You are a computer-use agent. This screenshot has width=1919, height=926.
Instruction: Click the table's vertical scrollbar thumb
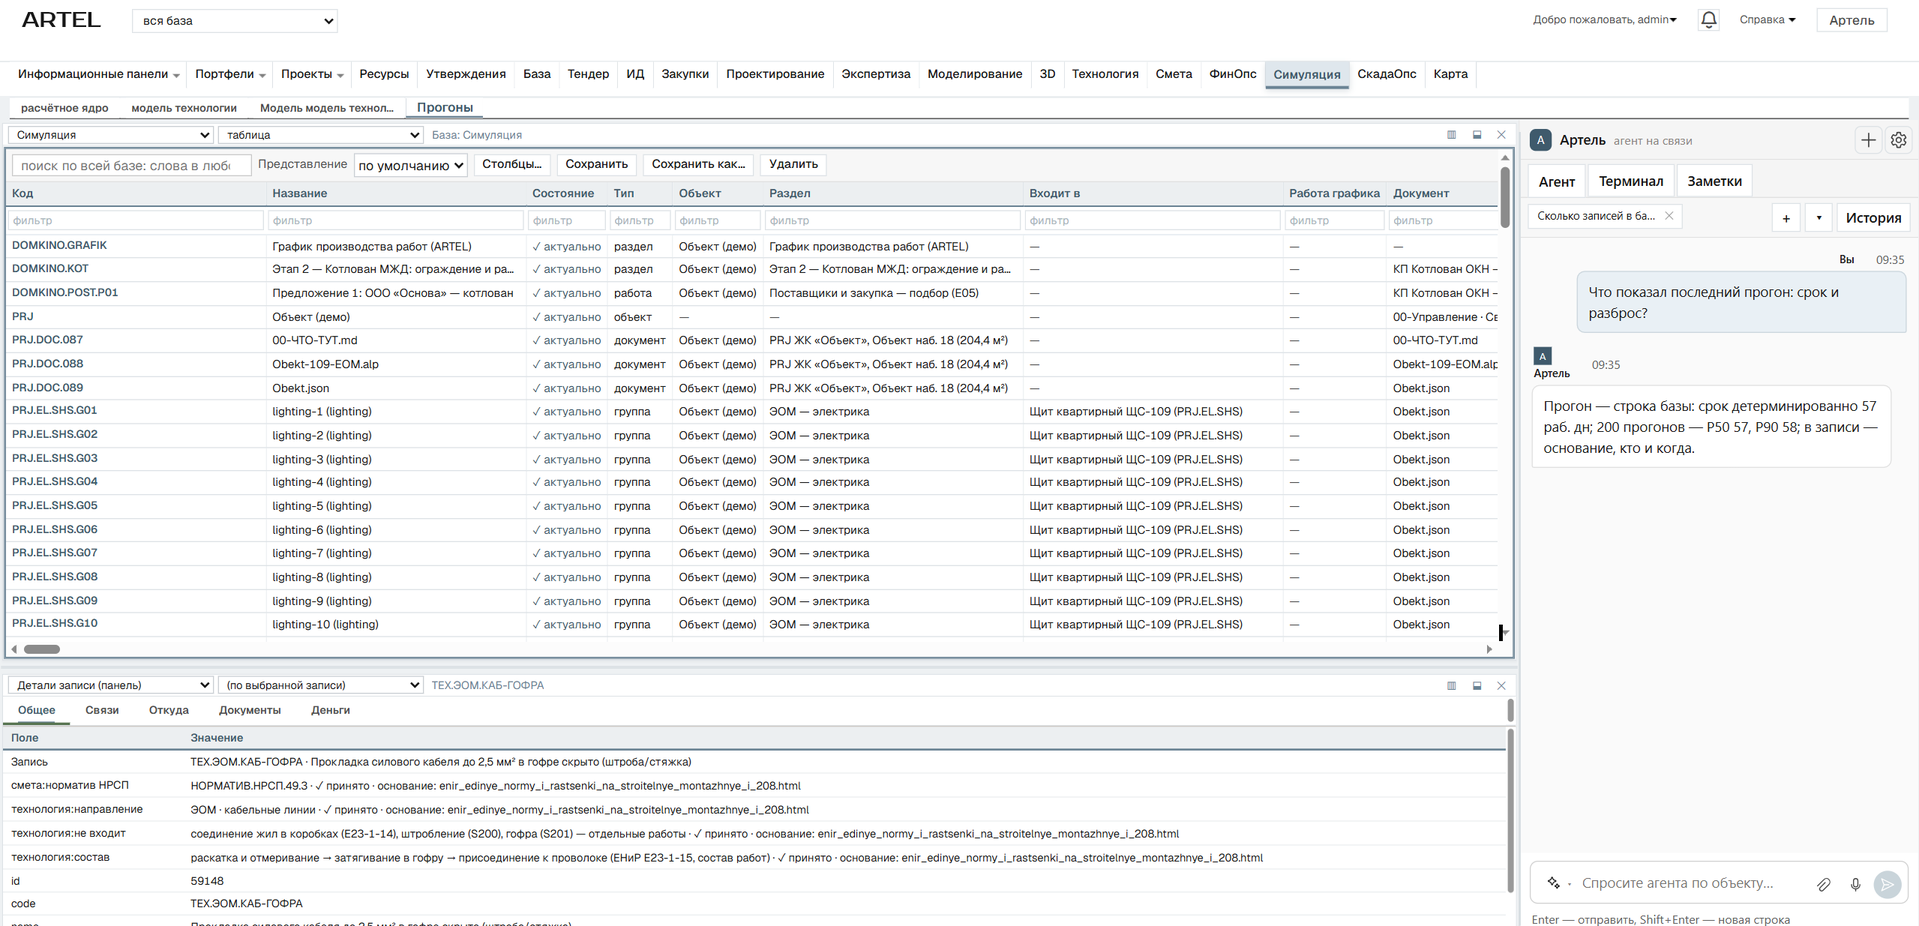coord(1505,196)
